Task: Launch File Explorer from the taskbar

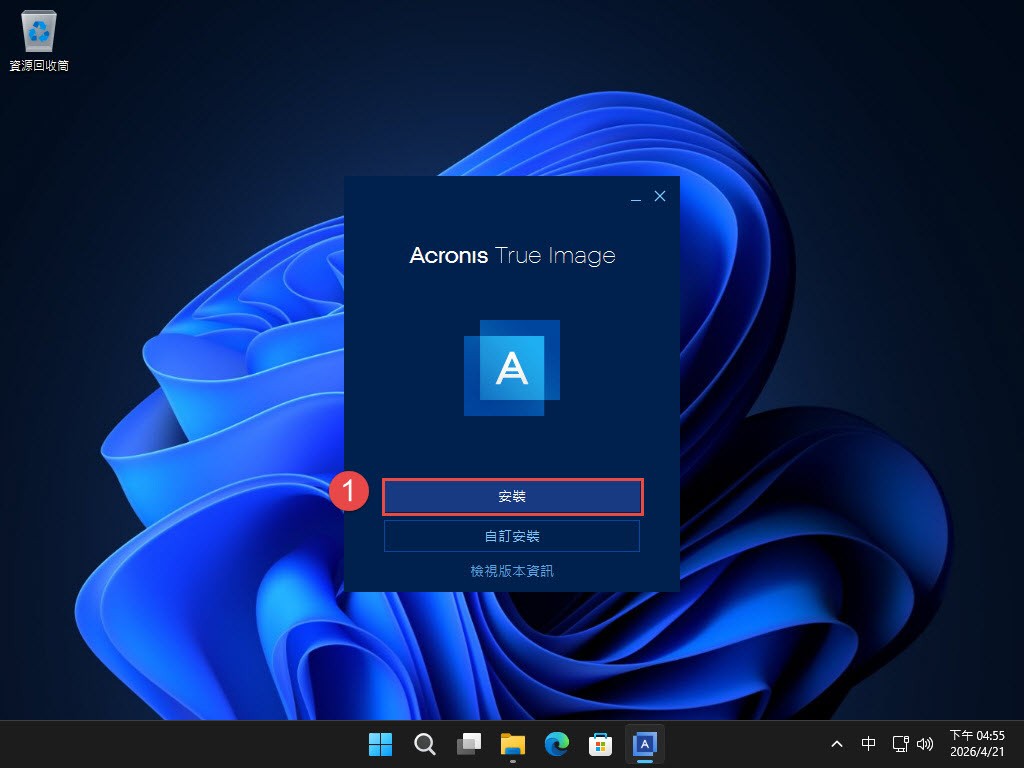Action: [513, 744]
